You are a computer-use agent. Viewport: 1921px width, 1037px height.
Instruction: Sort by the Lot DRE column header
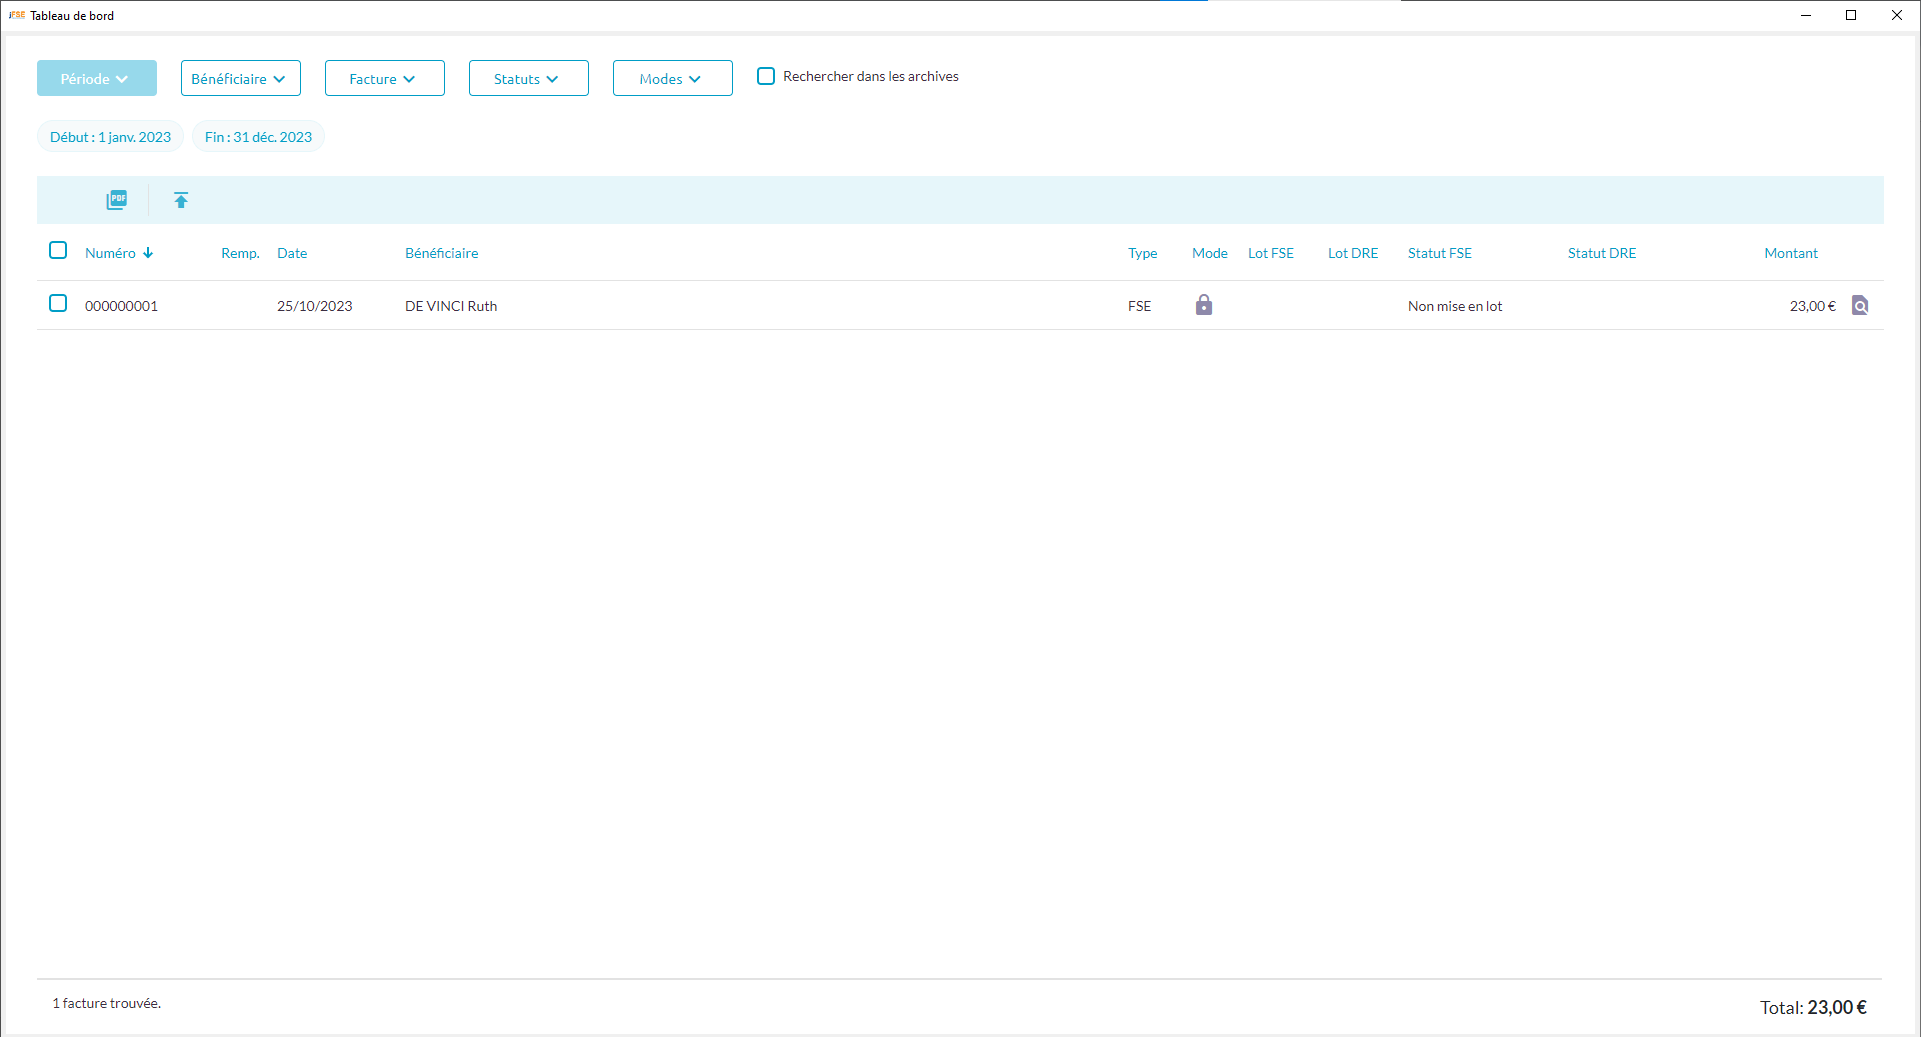point(1353,253)
